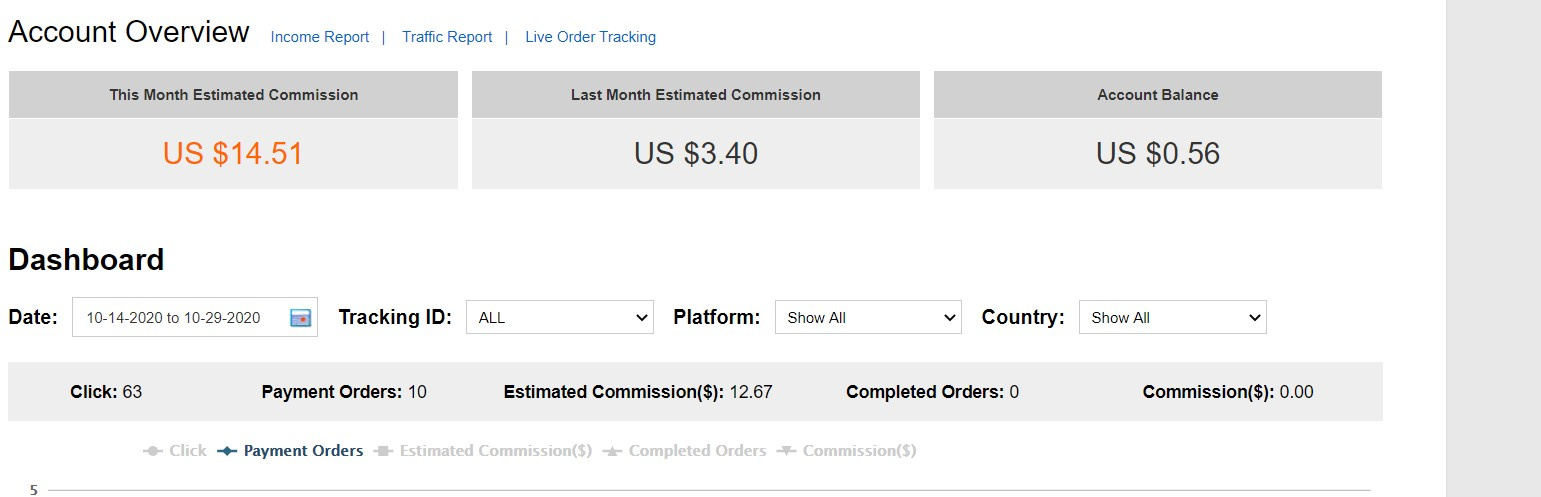Click the Account Balance amount
Screen dimensions: 1541x497
1158,153
